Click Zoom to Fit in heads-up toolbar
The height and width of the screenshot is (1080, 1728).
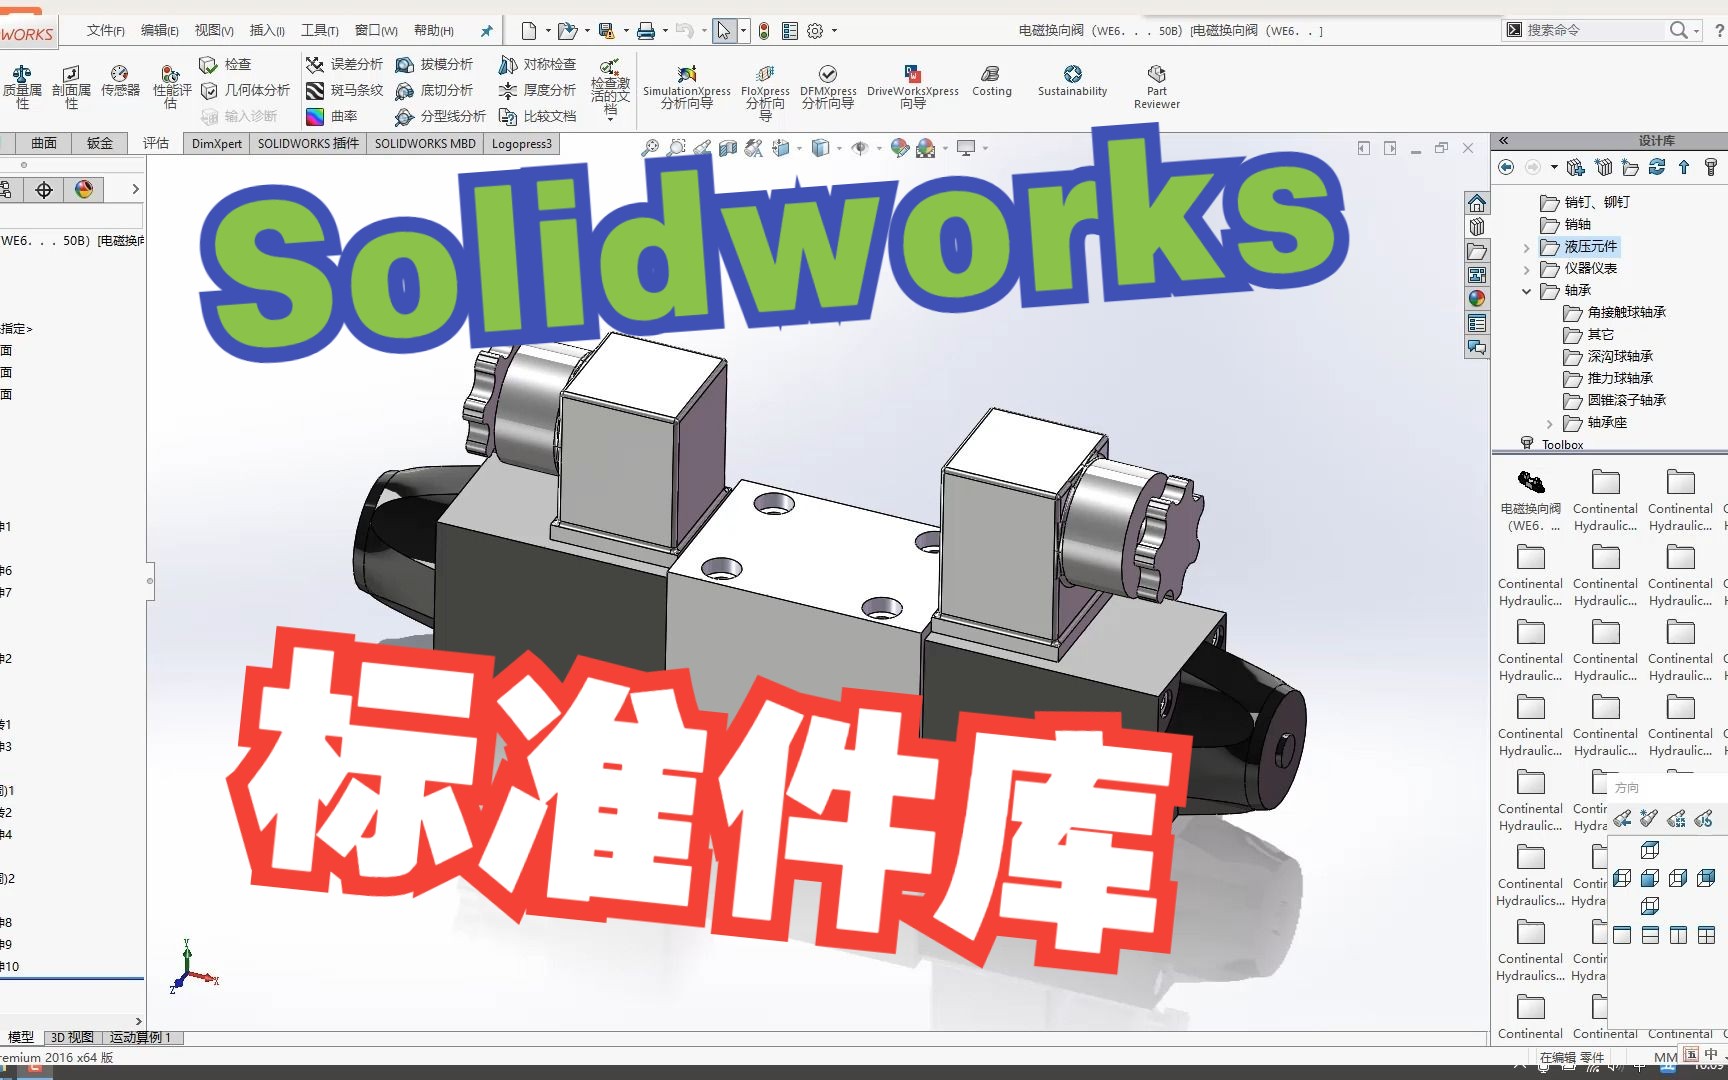pos(650,148)
